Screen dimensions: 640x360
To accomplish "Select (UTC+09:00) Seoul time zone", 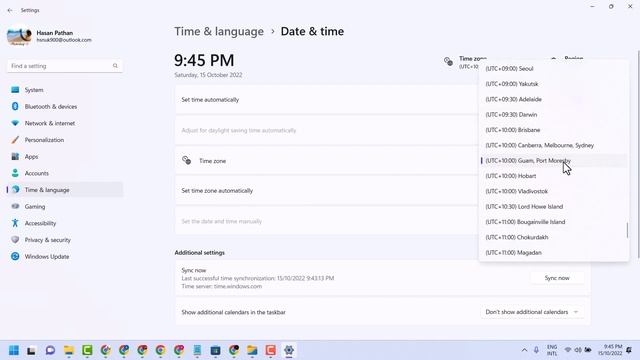I will pyautogui.click(x=553, y=69).
